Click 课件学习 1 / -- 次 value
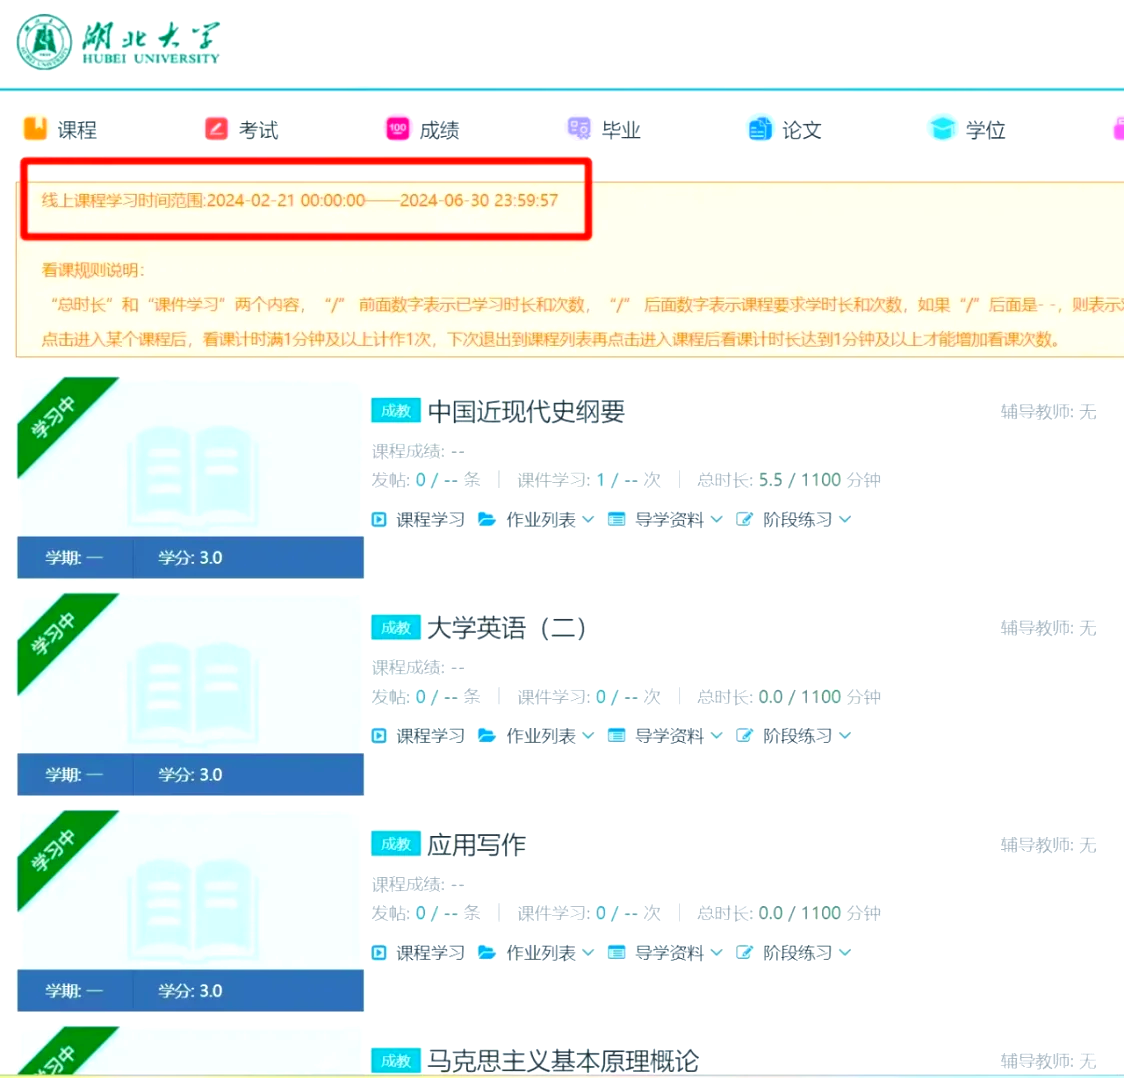This screenshot has height=1078, width=1124. 589,480
